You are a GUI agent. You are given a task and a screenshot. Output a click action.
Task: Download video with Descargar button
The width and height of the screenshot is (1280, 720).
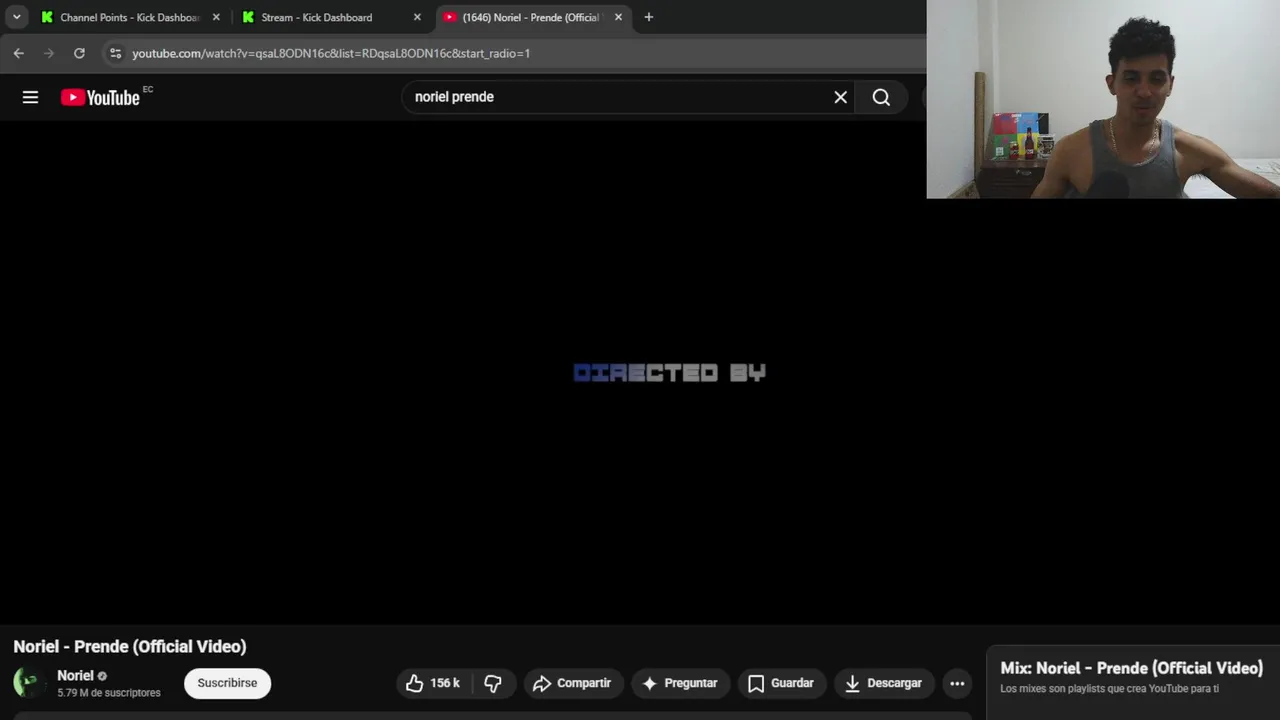point(884,683)
